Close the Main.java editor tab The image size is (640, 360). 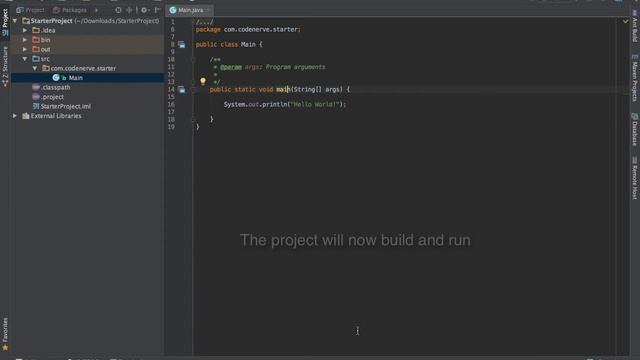coord(209,10)
